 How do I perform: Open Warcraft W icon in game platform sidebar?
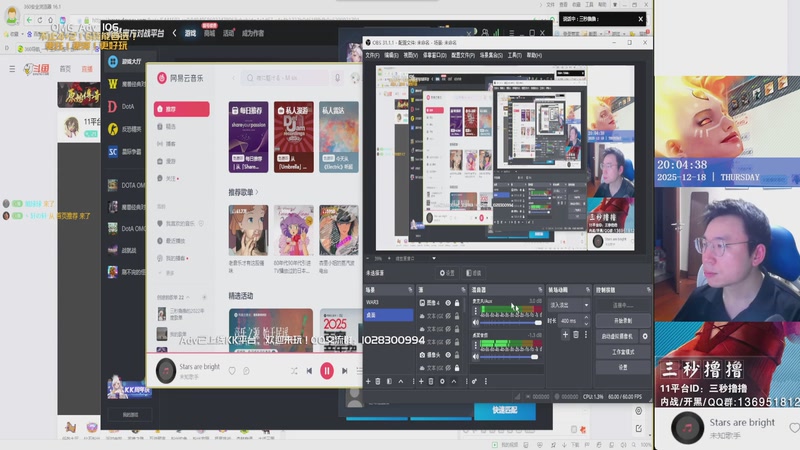click(x=113, y=84)
